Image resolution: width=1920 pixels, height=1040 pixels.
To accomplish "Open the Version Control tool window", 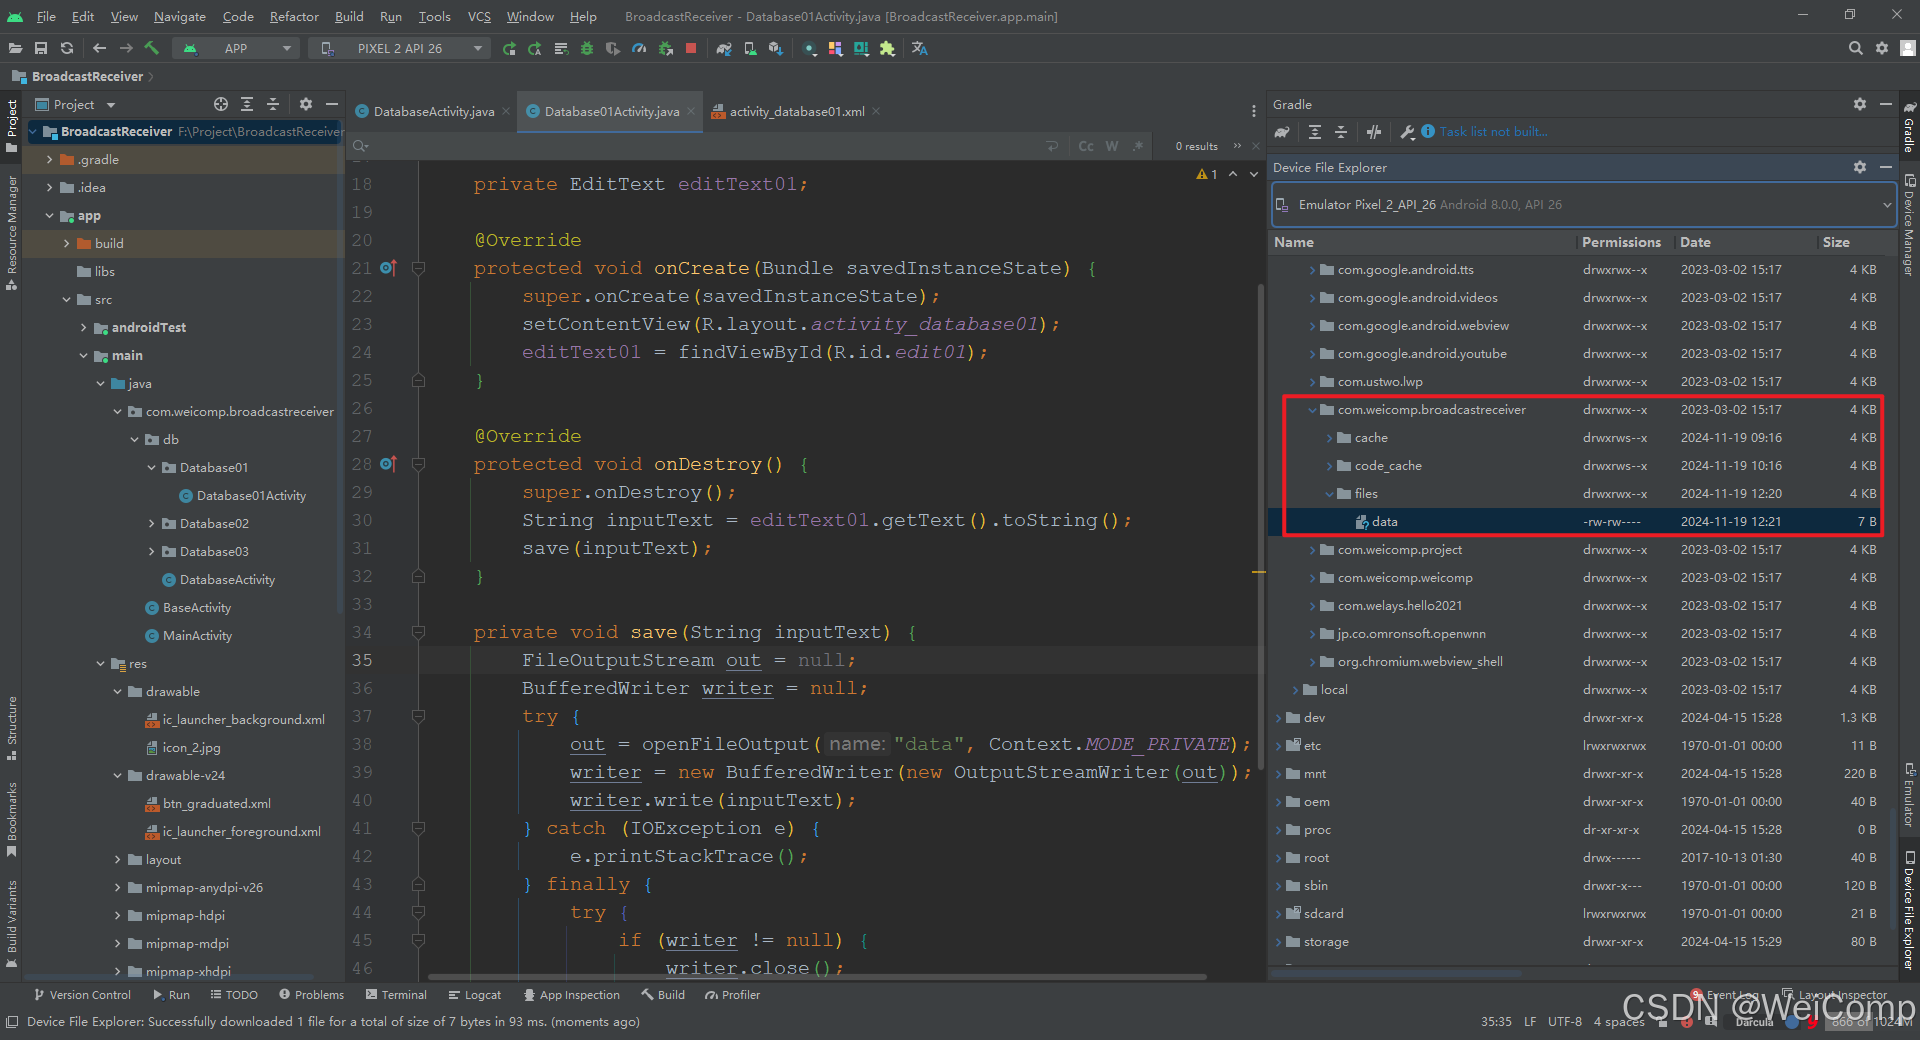I will (x=82, y=995).
